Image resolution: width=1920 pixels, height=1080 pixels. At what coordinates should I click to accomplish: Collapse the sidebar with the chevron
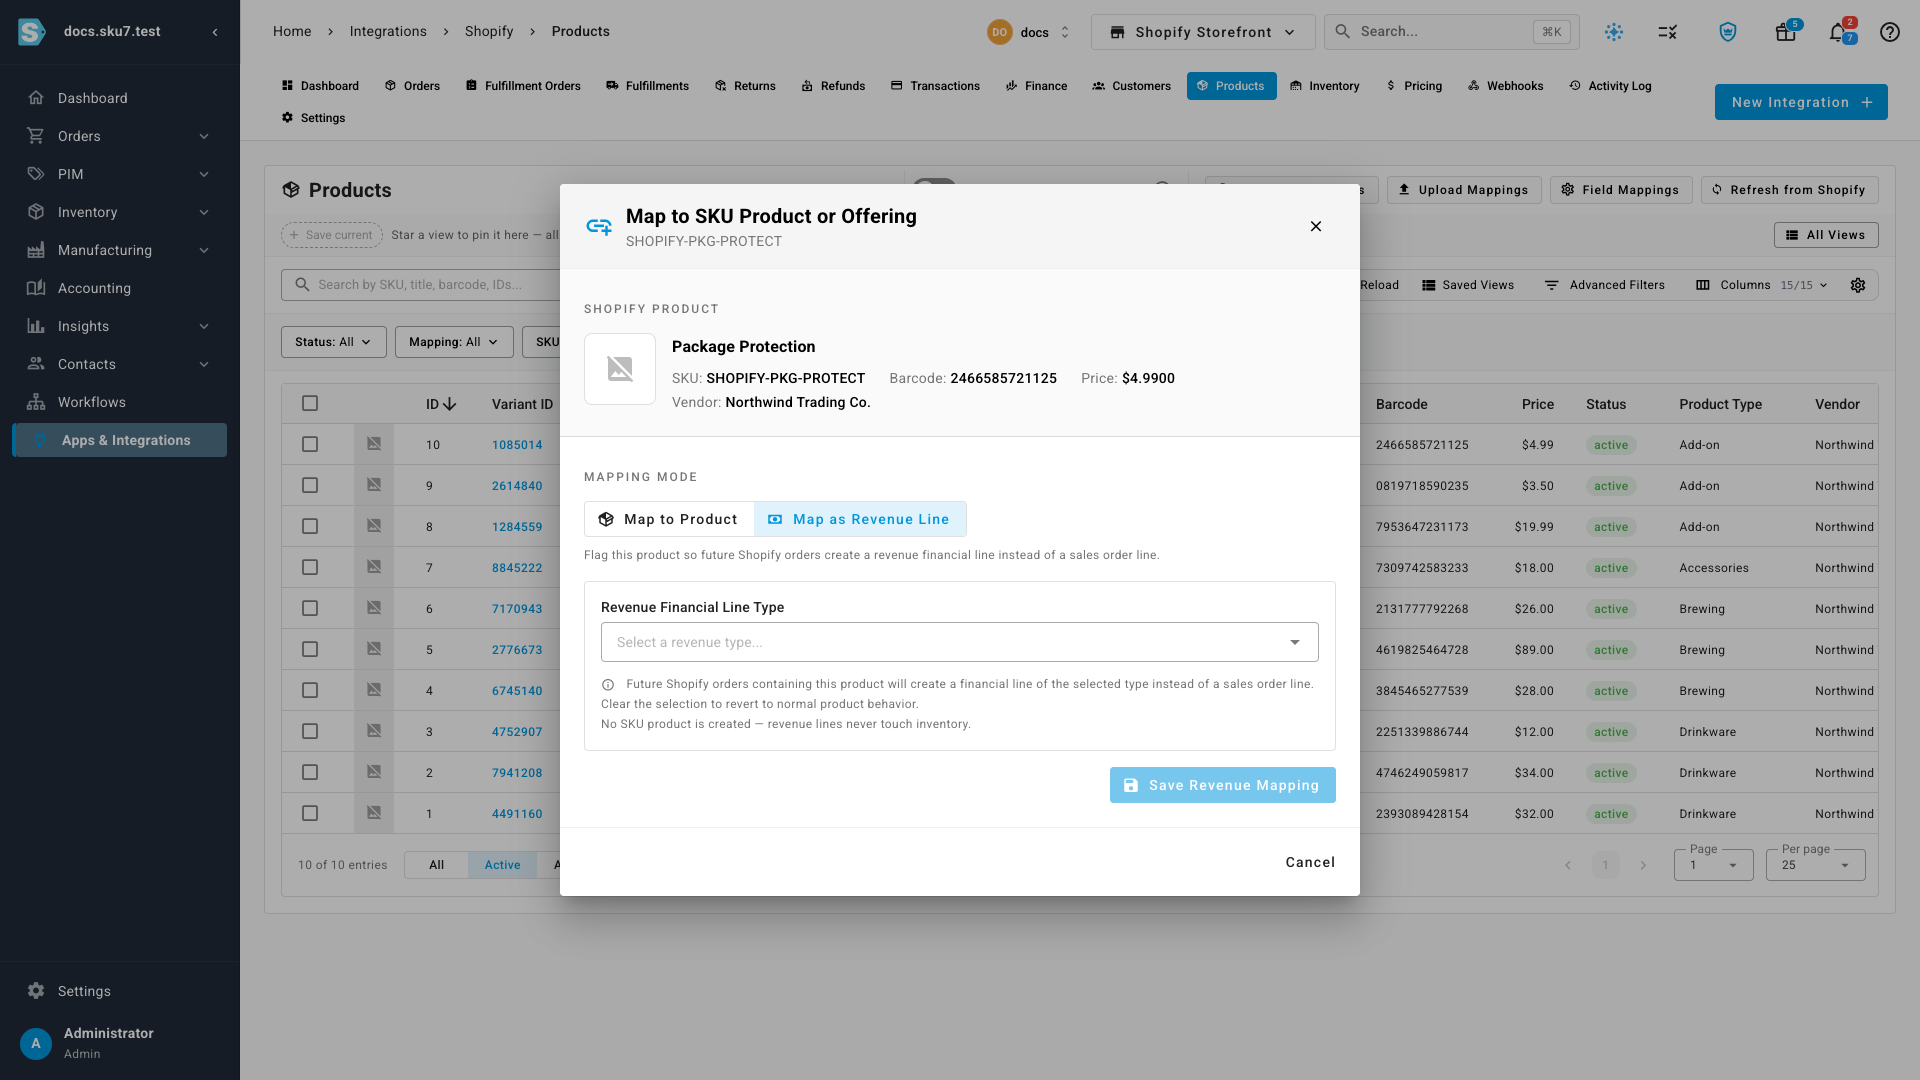[215, 32]
